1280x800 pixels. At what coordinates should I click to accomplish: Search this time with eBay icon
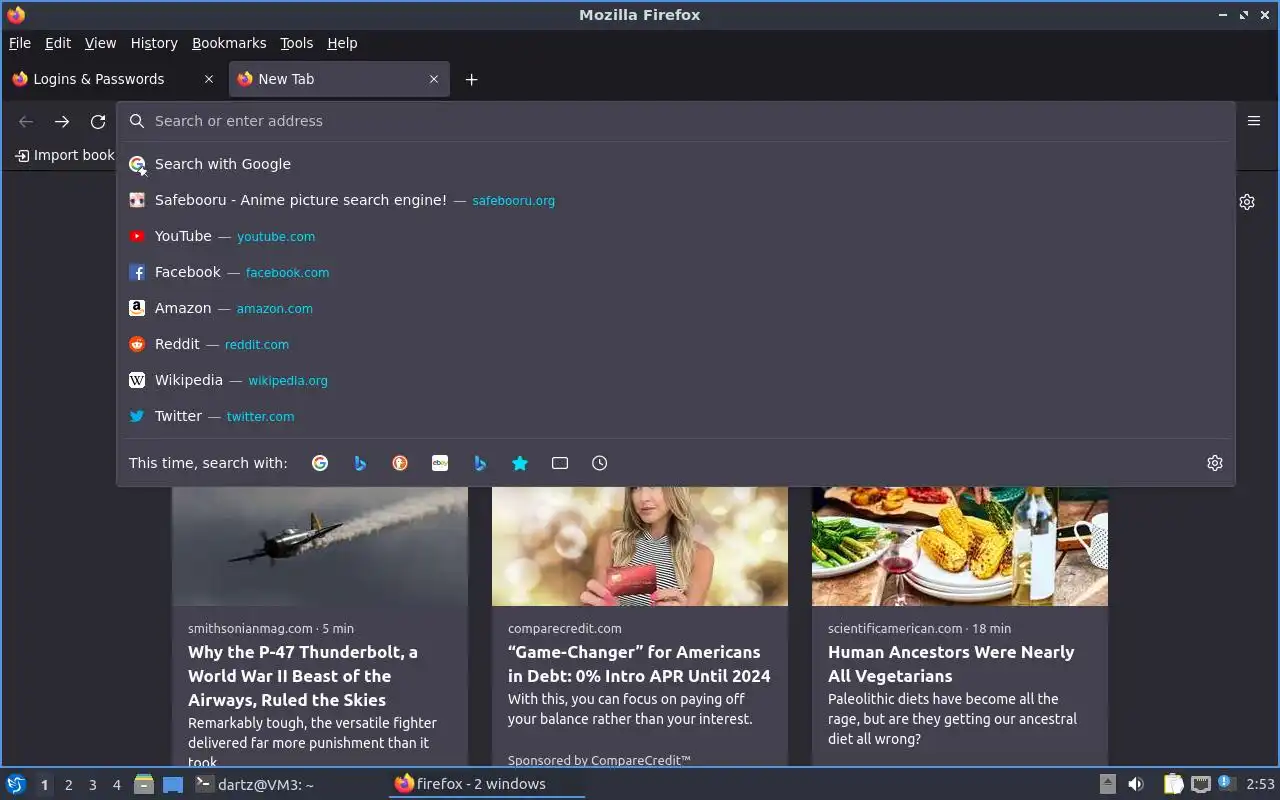pos(440,463)
